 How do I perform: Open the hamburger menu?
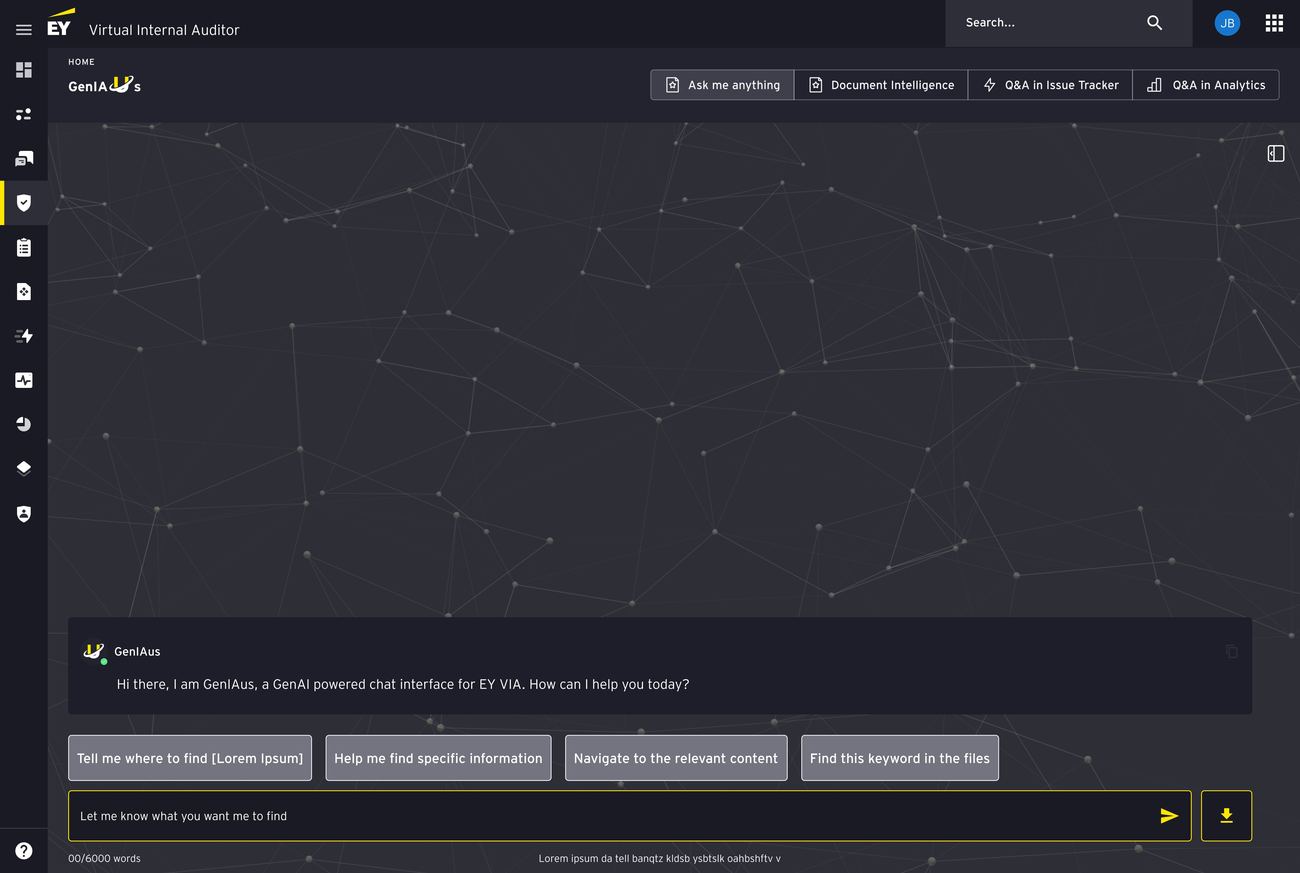pos(24,30)
